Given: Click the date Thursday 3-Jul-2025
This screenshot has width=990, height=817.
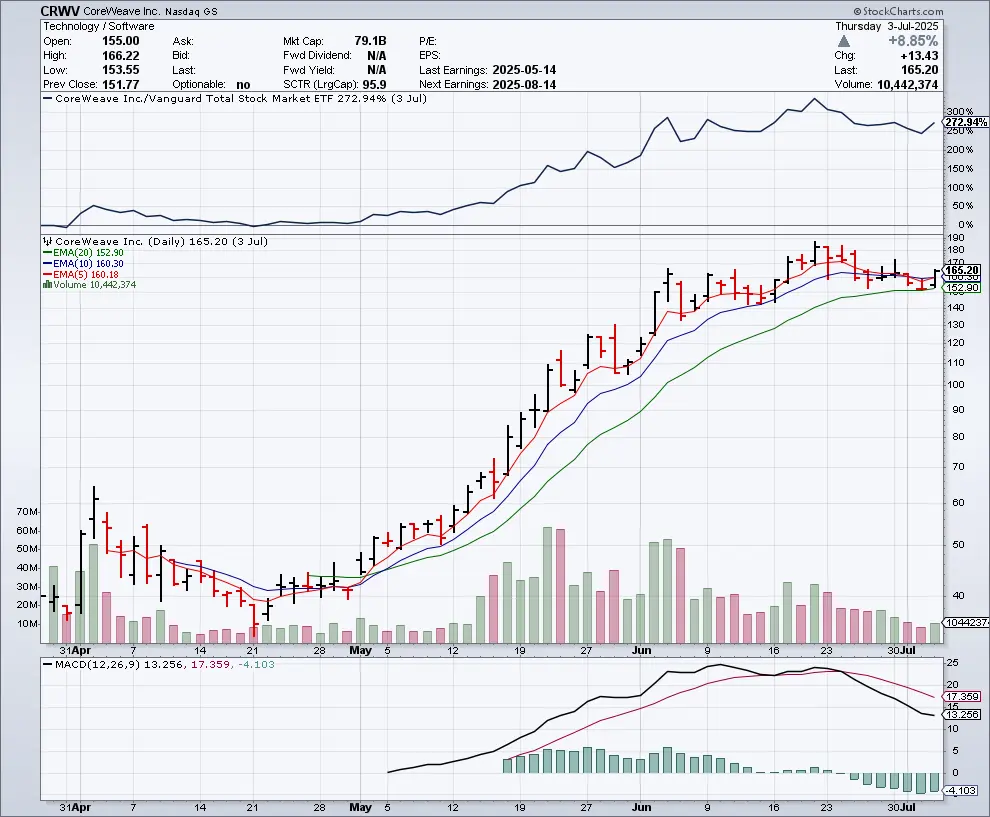Looking at the screenshot, I should 887,27.
